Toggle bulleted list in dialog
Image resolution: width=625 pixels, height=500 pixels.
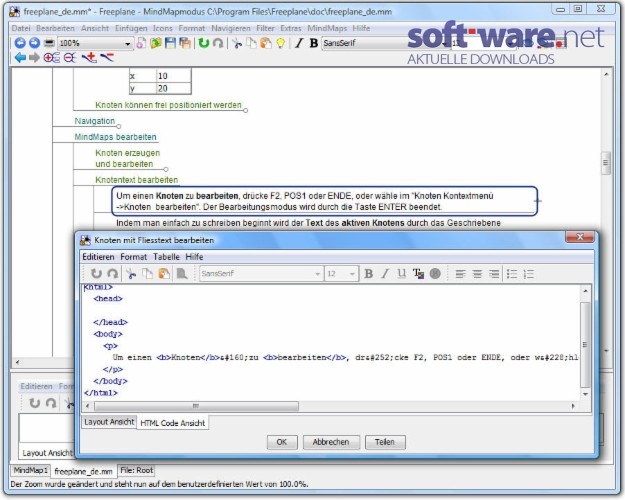pyautogui.click(x=512, y=274)
